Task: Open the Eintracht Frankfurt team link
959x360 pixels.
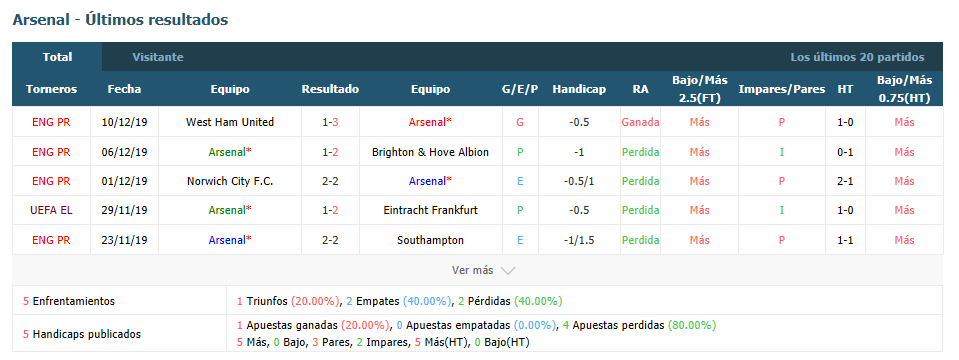Action: click(431, 210)
